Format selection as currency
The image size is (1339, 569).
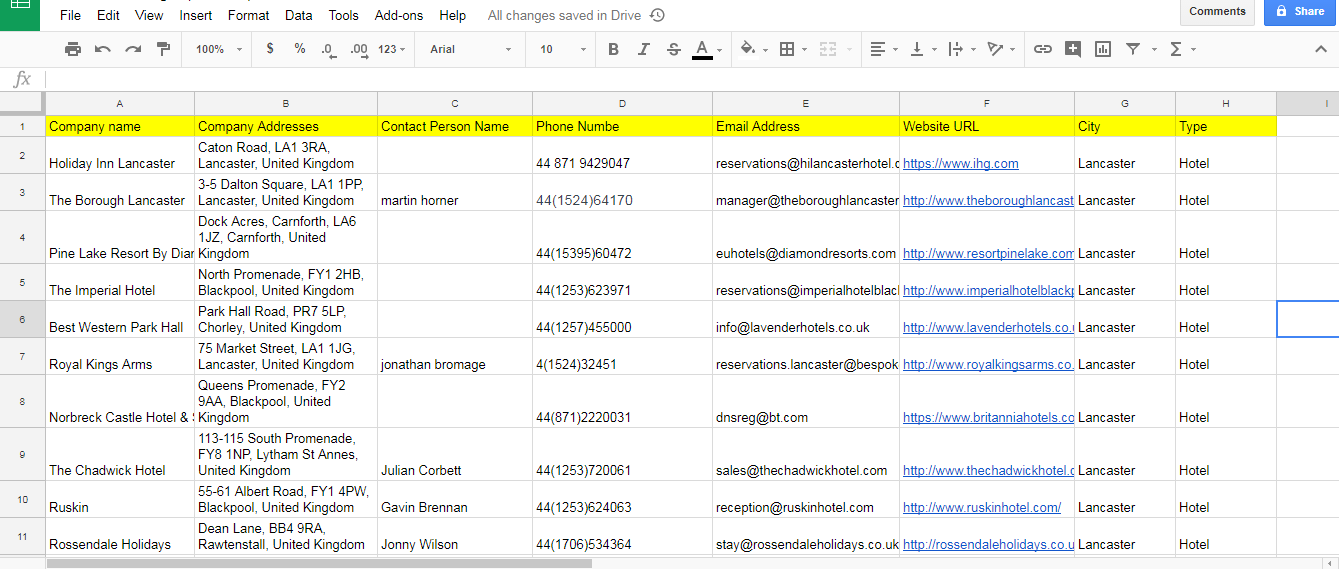point(270,49)
